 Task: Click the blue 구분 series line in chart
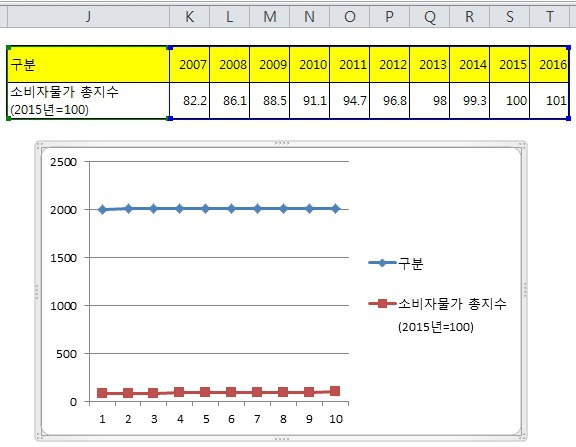point(219,209)
